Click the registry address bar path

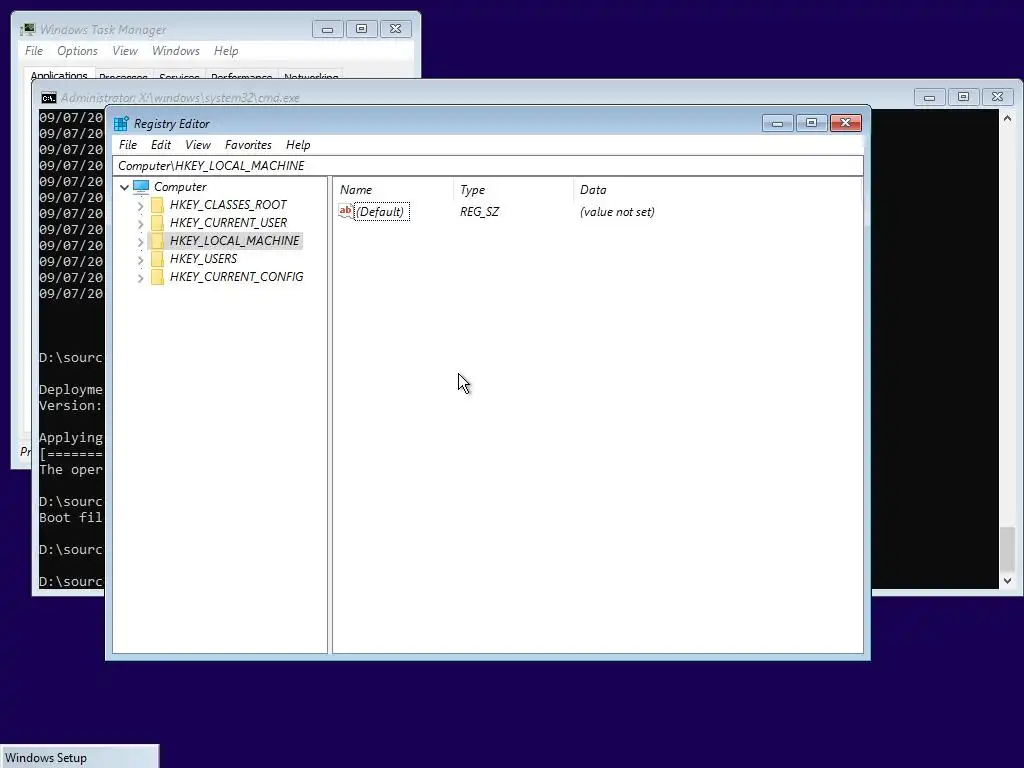click(487, 166)
